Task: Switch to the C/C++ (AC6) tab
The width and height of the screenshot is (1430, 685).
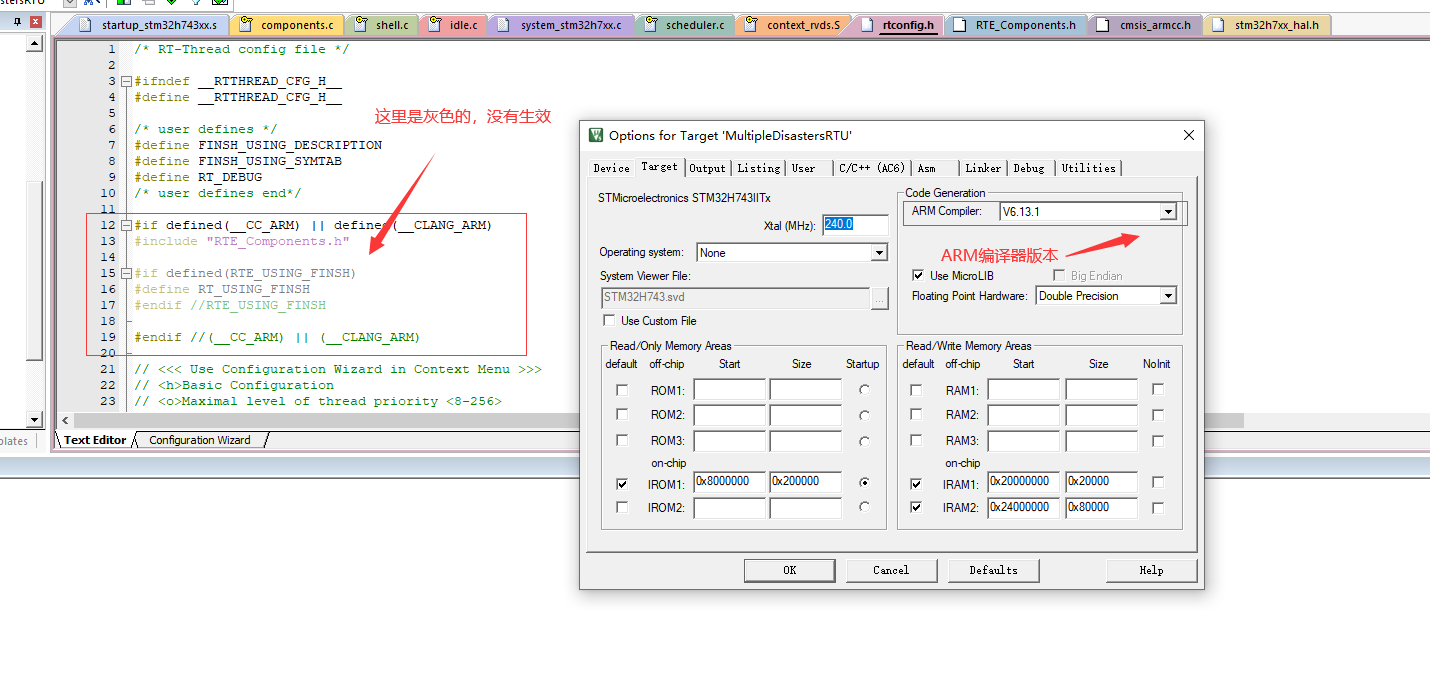Action: (871, 168)
